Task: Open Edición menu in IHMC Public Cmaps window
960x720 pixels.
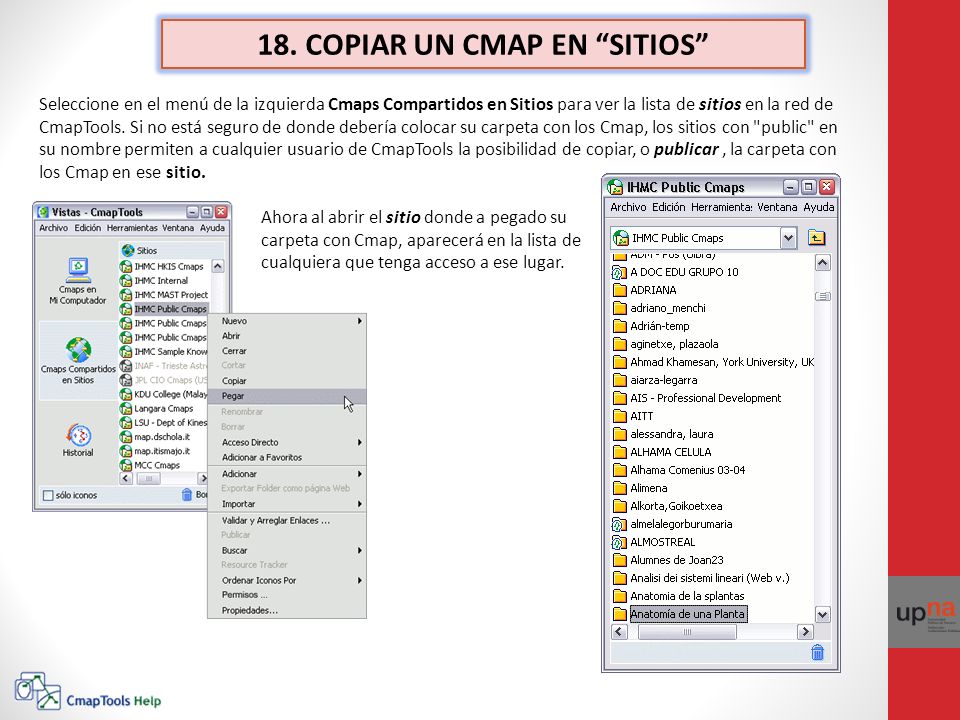Action: tap(669, 207)
